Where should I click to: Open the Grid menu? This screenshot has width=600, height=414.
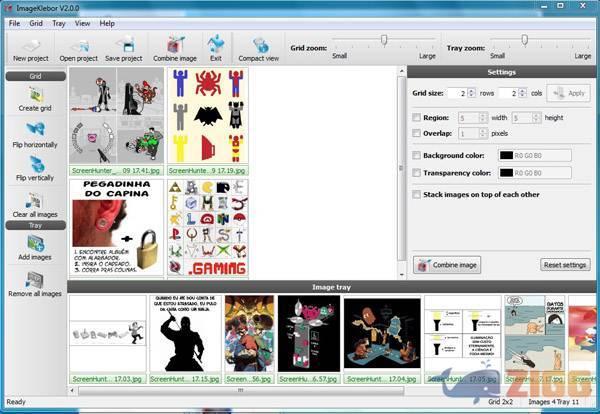click(x=35, y=23)
